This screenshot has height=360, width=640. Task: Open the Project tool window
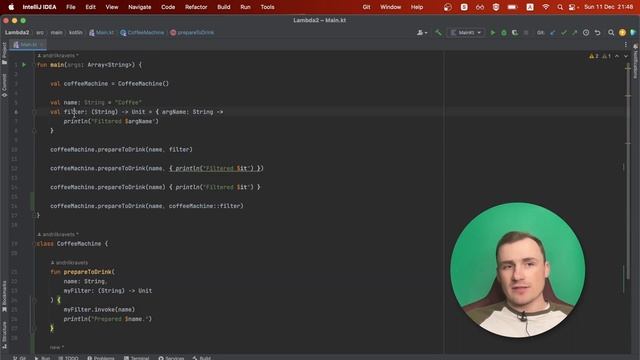click(x=4, y=53)
